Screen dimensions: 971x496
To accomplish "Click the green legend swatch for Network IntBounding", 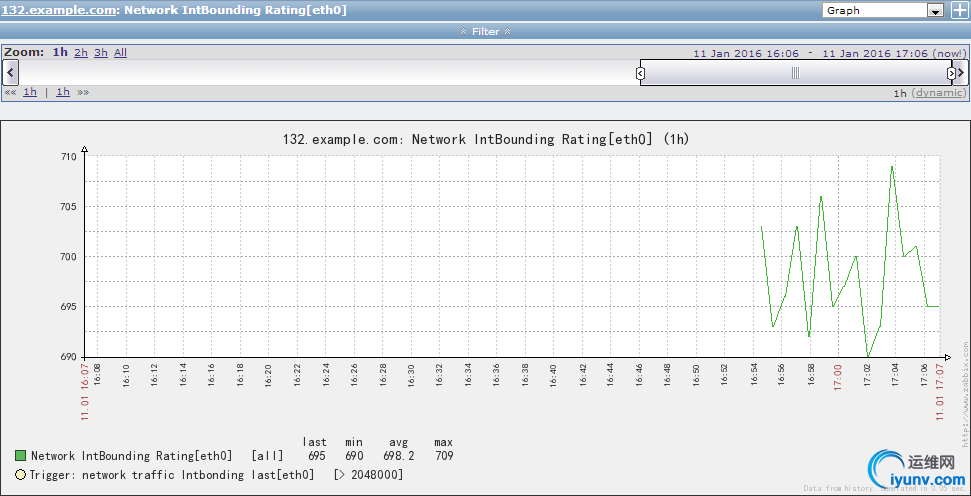I will [20, 456].
